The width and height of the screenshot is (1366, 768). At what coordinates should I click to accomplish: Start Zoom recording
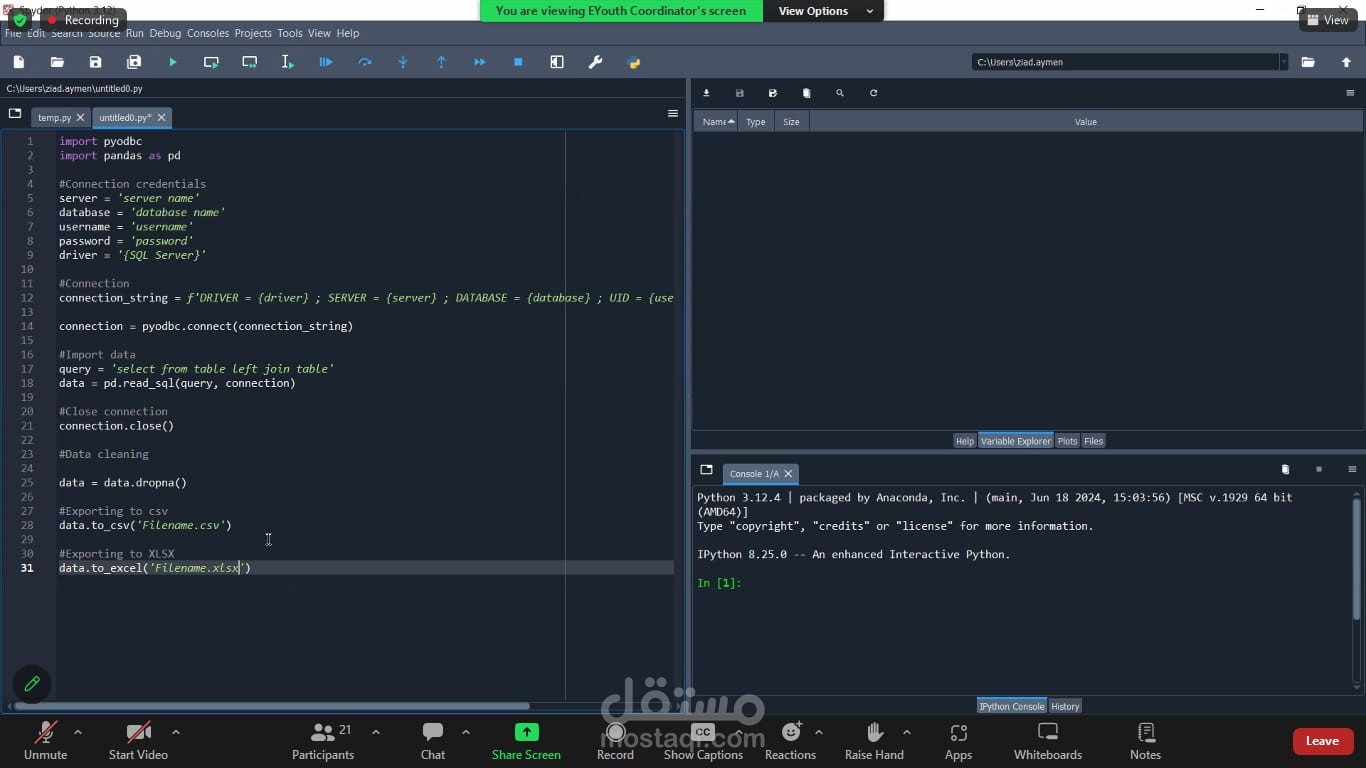click(x=615, y=741)
